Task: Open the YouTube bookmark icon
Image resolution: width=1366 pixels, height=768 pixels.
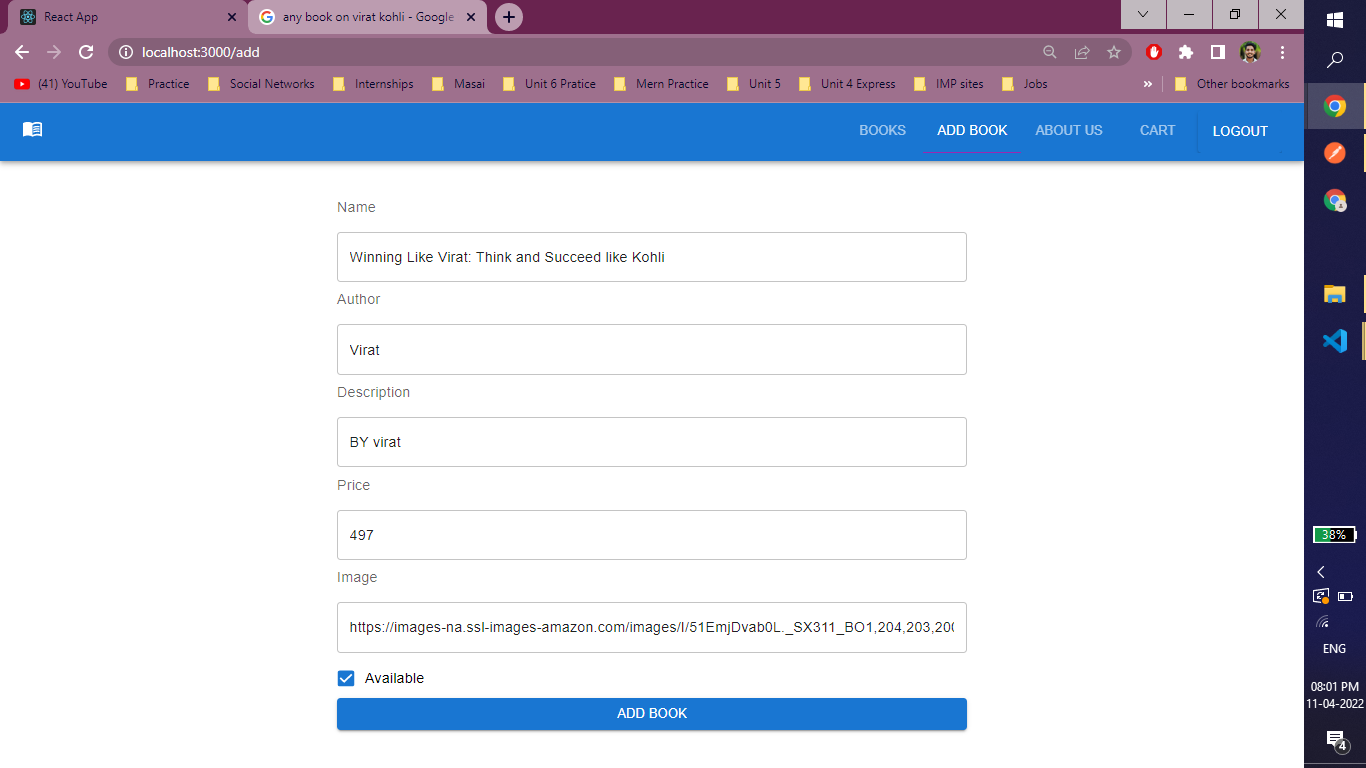Action: click(x=22, y=84)
